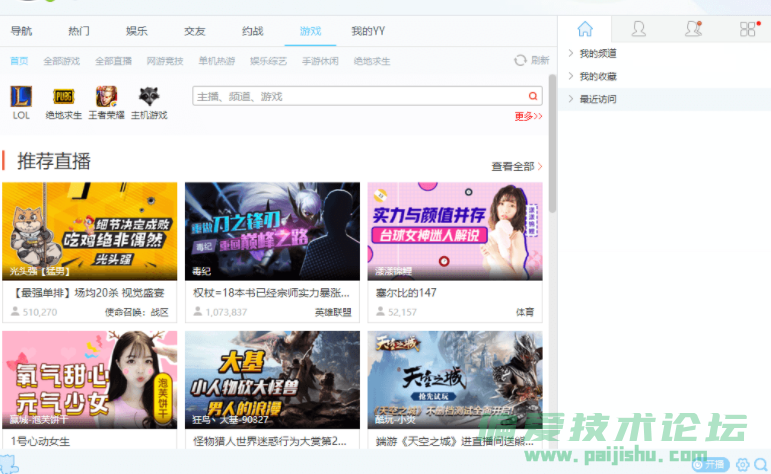Open the apps grid icon in right panel
The image size is (771, 474).
(x=747, y=29)
